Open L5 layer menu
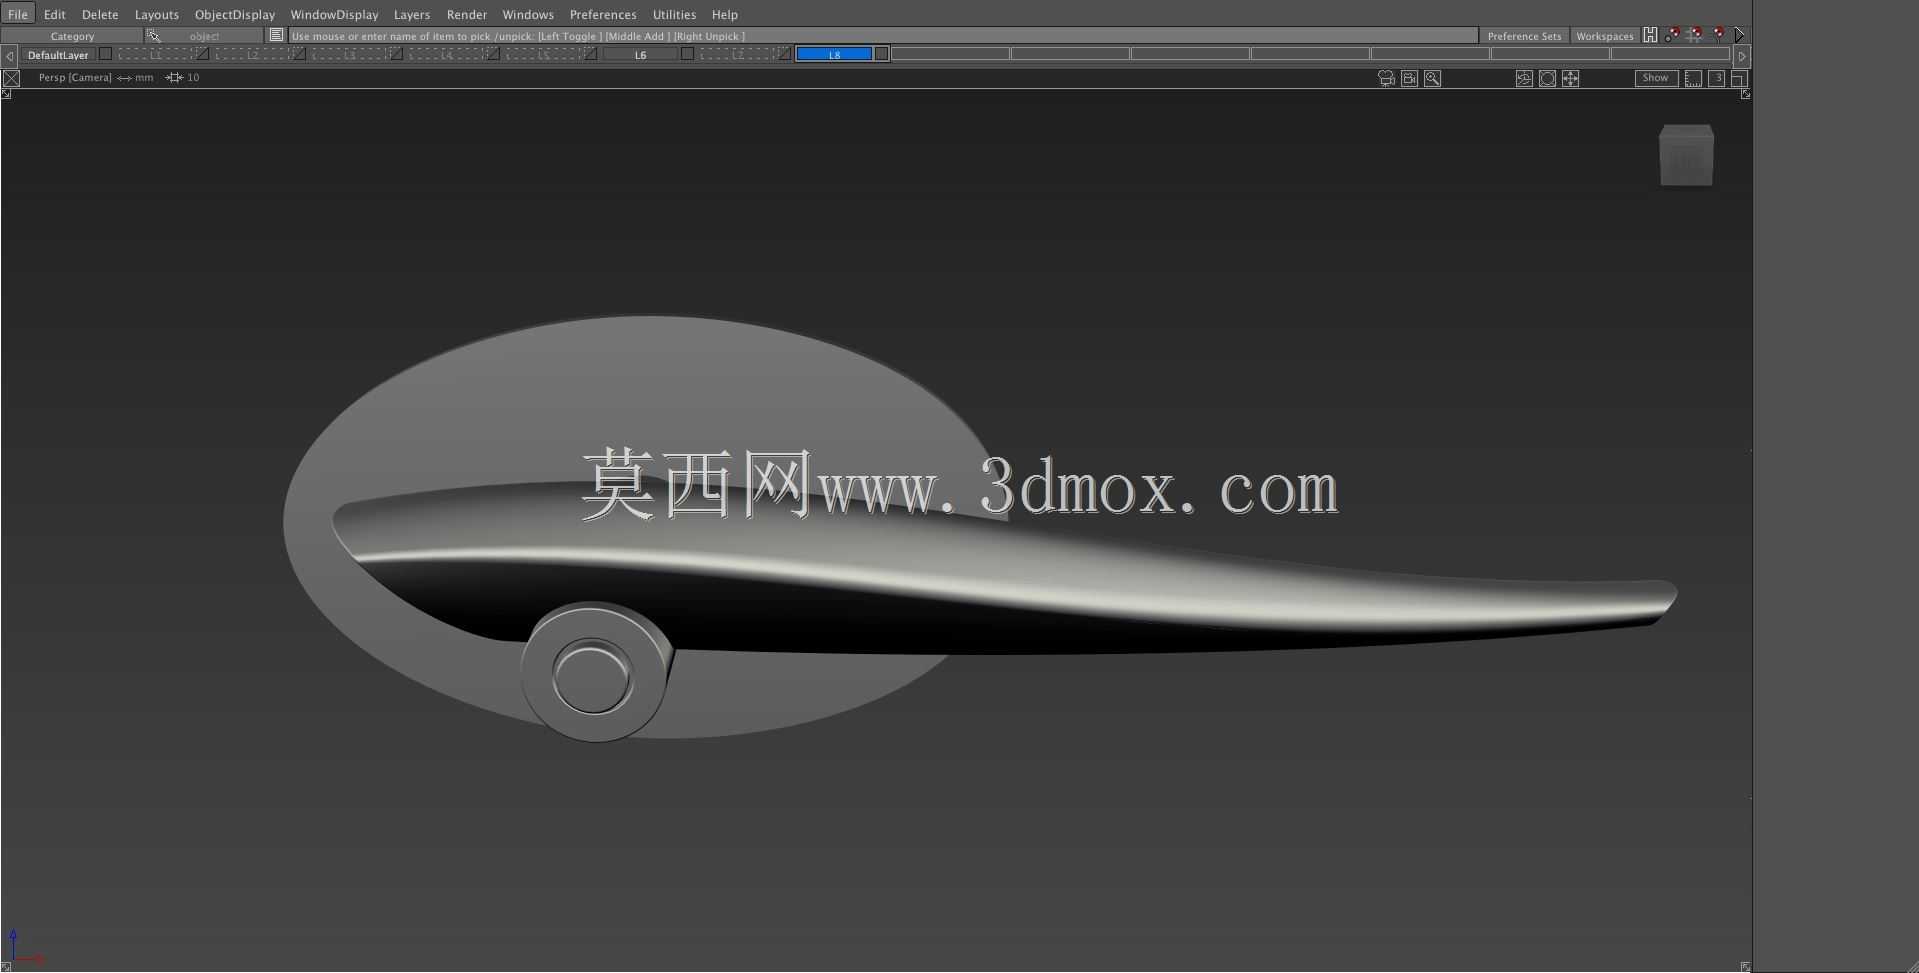The width and height of the screenshot is (1919, 973). (543, 55)
